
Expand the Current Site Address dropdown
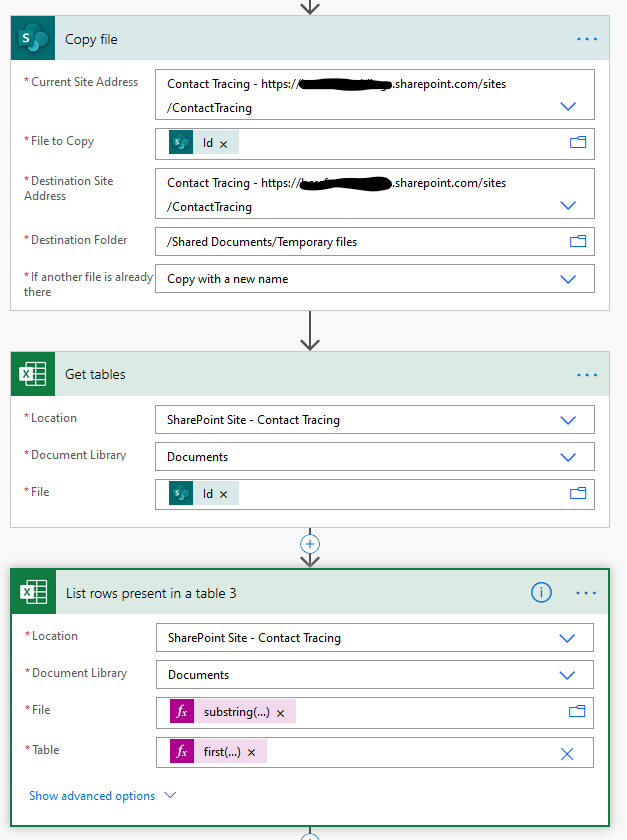568,106
